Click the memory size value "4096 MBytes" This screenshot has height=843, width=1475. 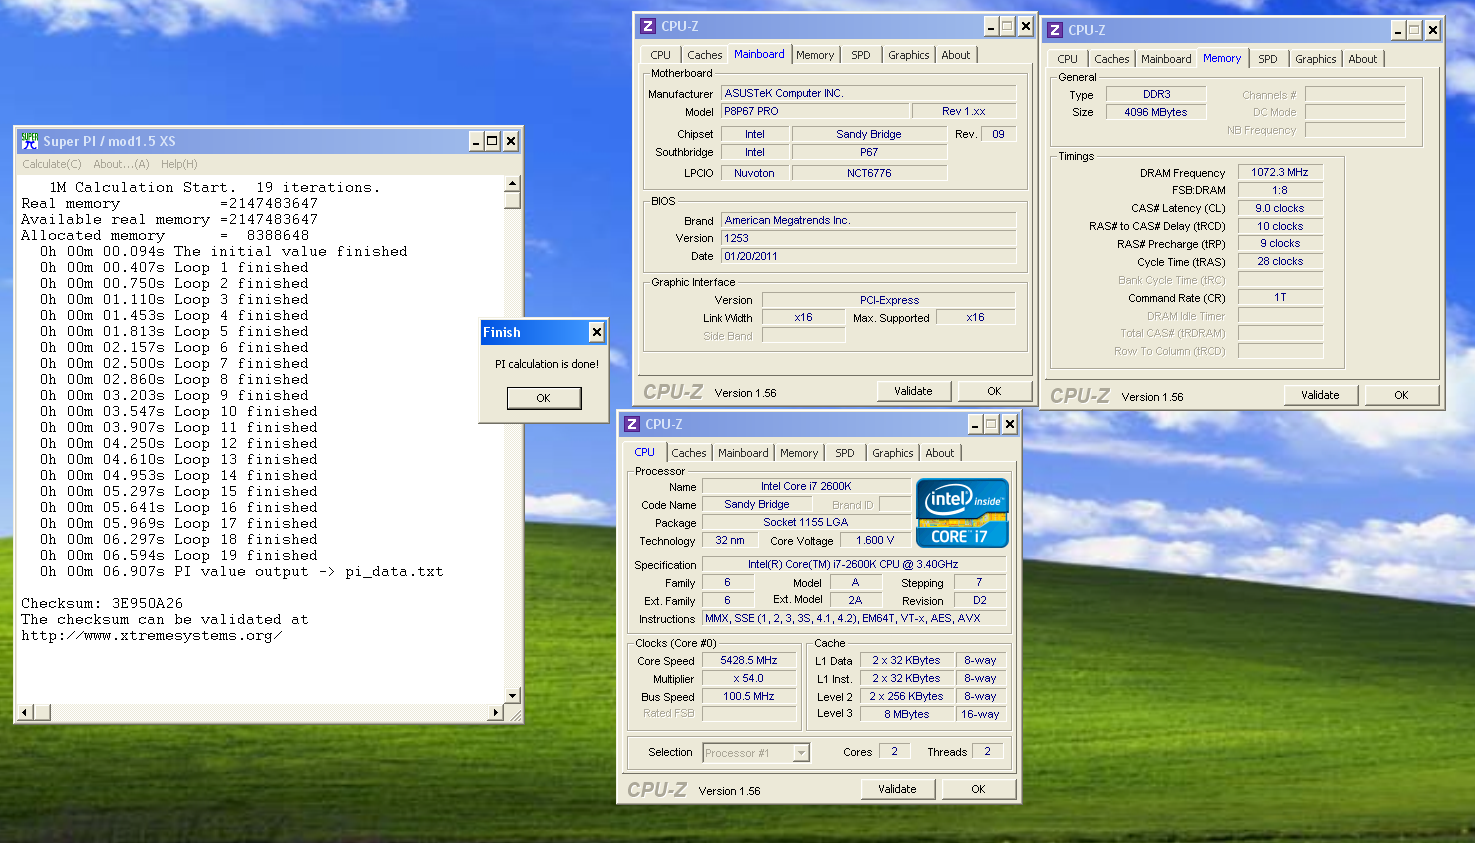(x=1156, y=112)
